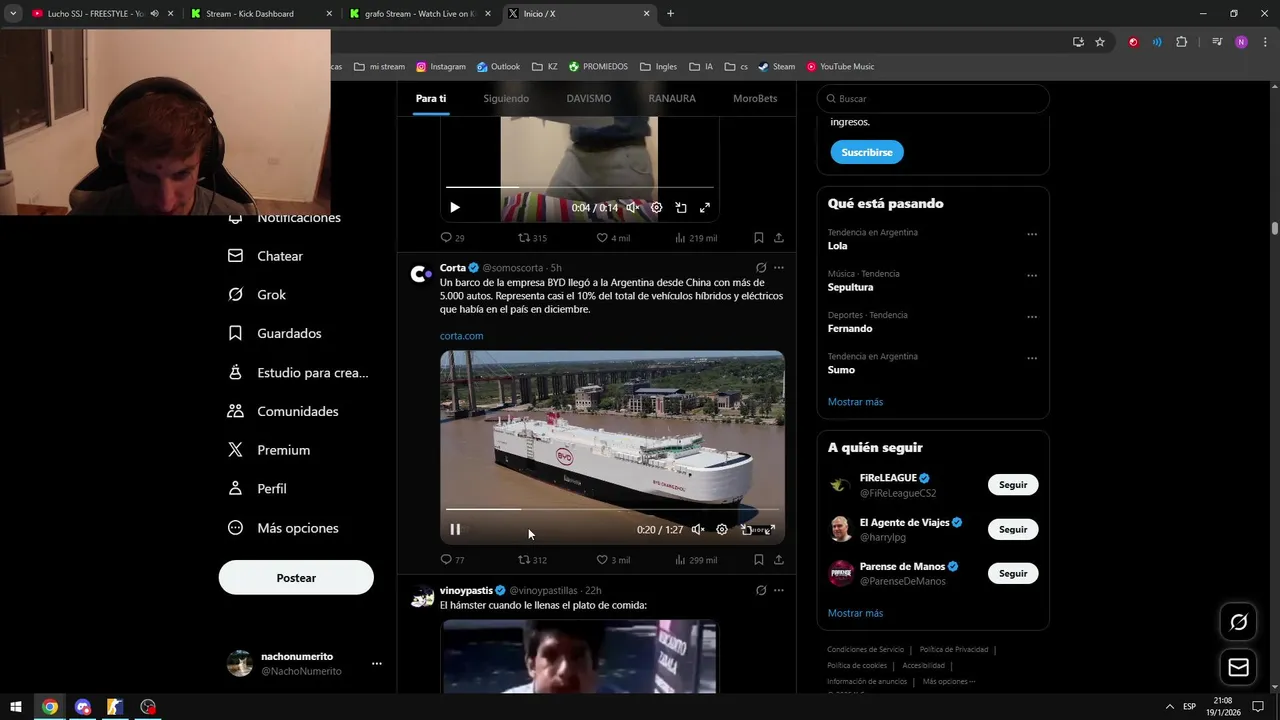1280x720 pixels.
Task: Open Chrome media control icon
Action: click(1217, 42)
